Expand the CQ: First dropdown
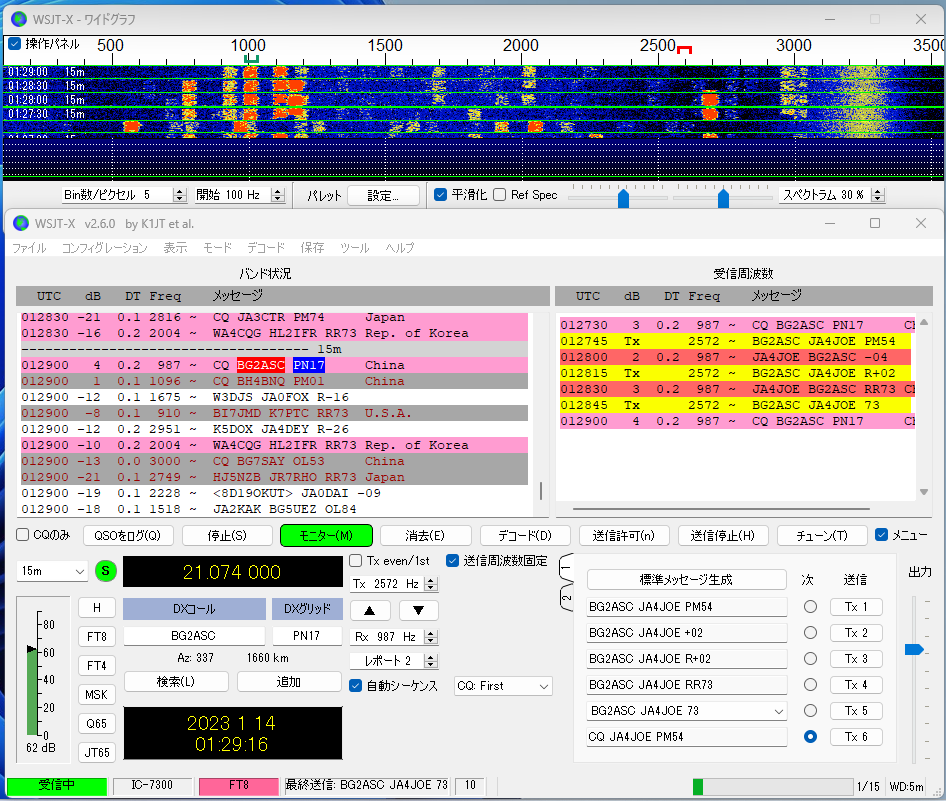Image resolution: width=946 pixels, height=801 pixels. [x=503, y=686]
